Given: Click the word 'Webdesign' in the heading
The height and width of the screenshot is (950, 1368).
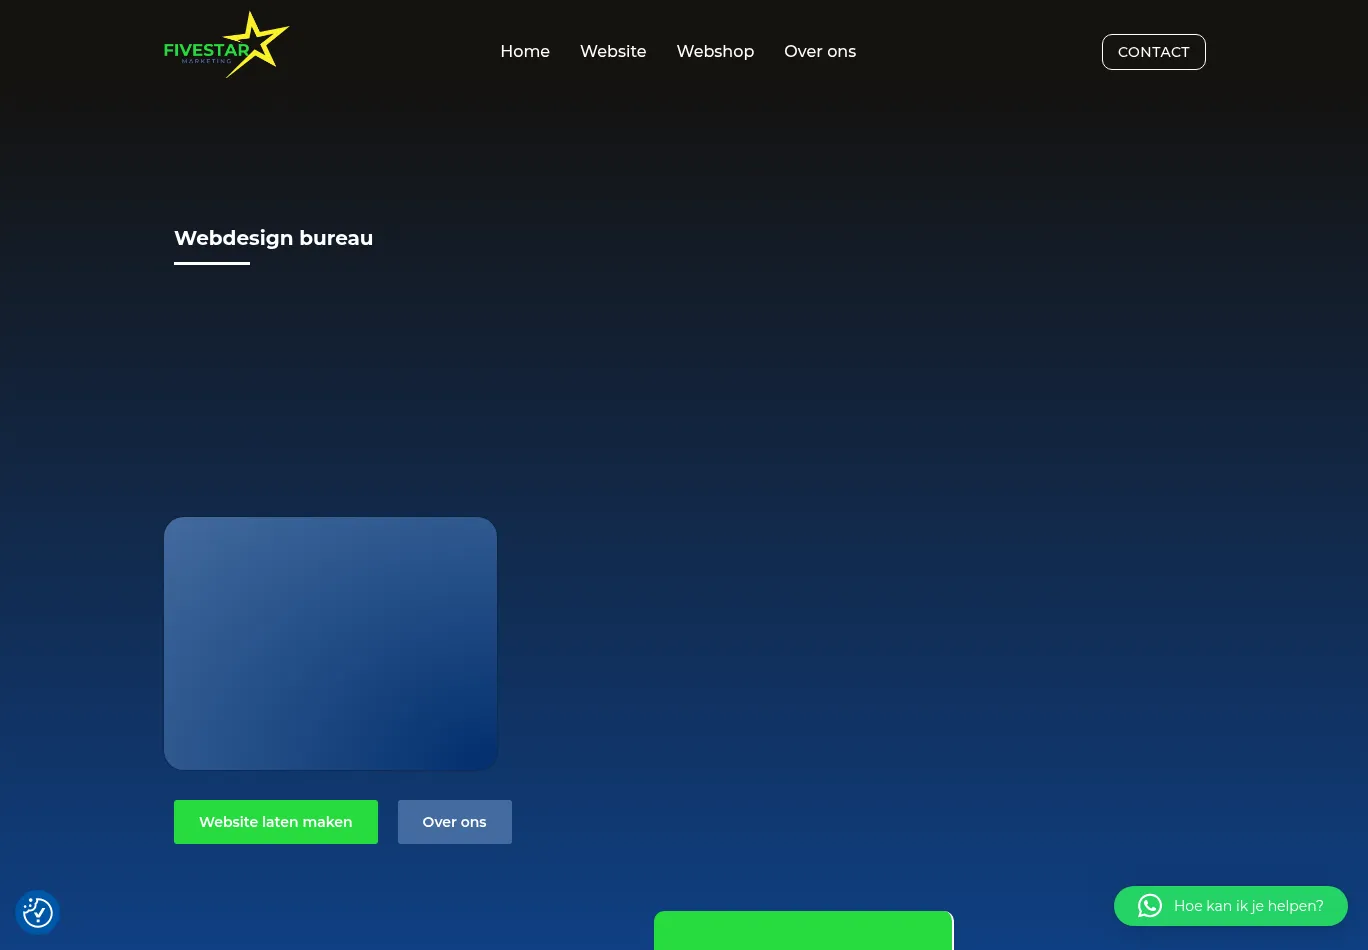Looking at the screenshot, I should point(233,238).
